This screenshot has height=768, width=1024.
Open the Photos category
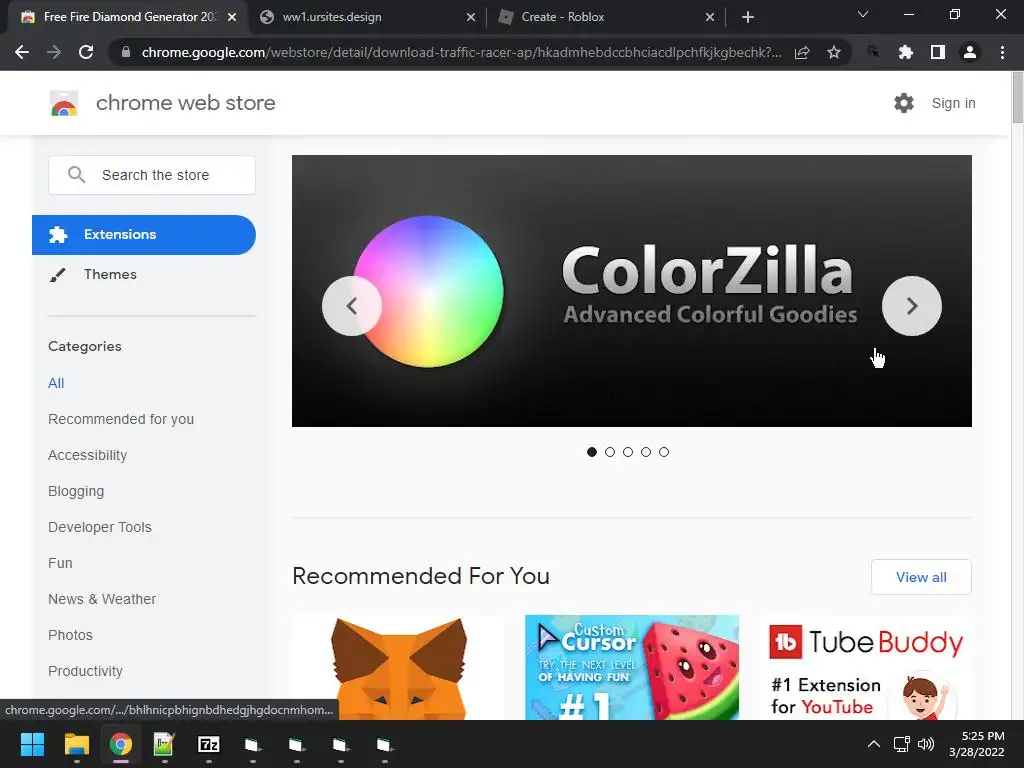click(x=71, y=635)
